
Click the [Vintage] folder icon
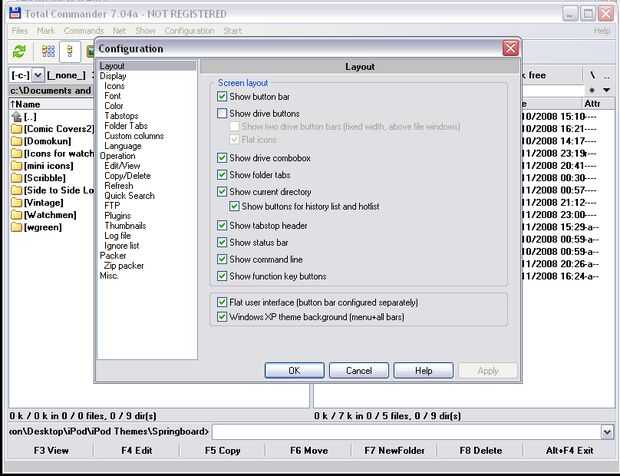pos(16,202)
